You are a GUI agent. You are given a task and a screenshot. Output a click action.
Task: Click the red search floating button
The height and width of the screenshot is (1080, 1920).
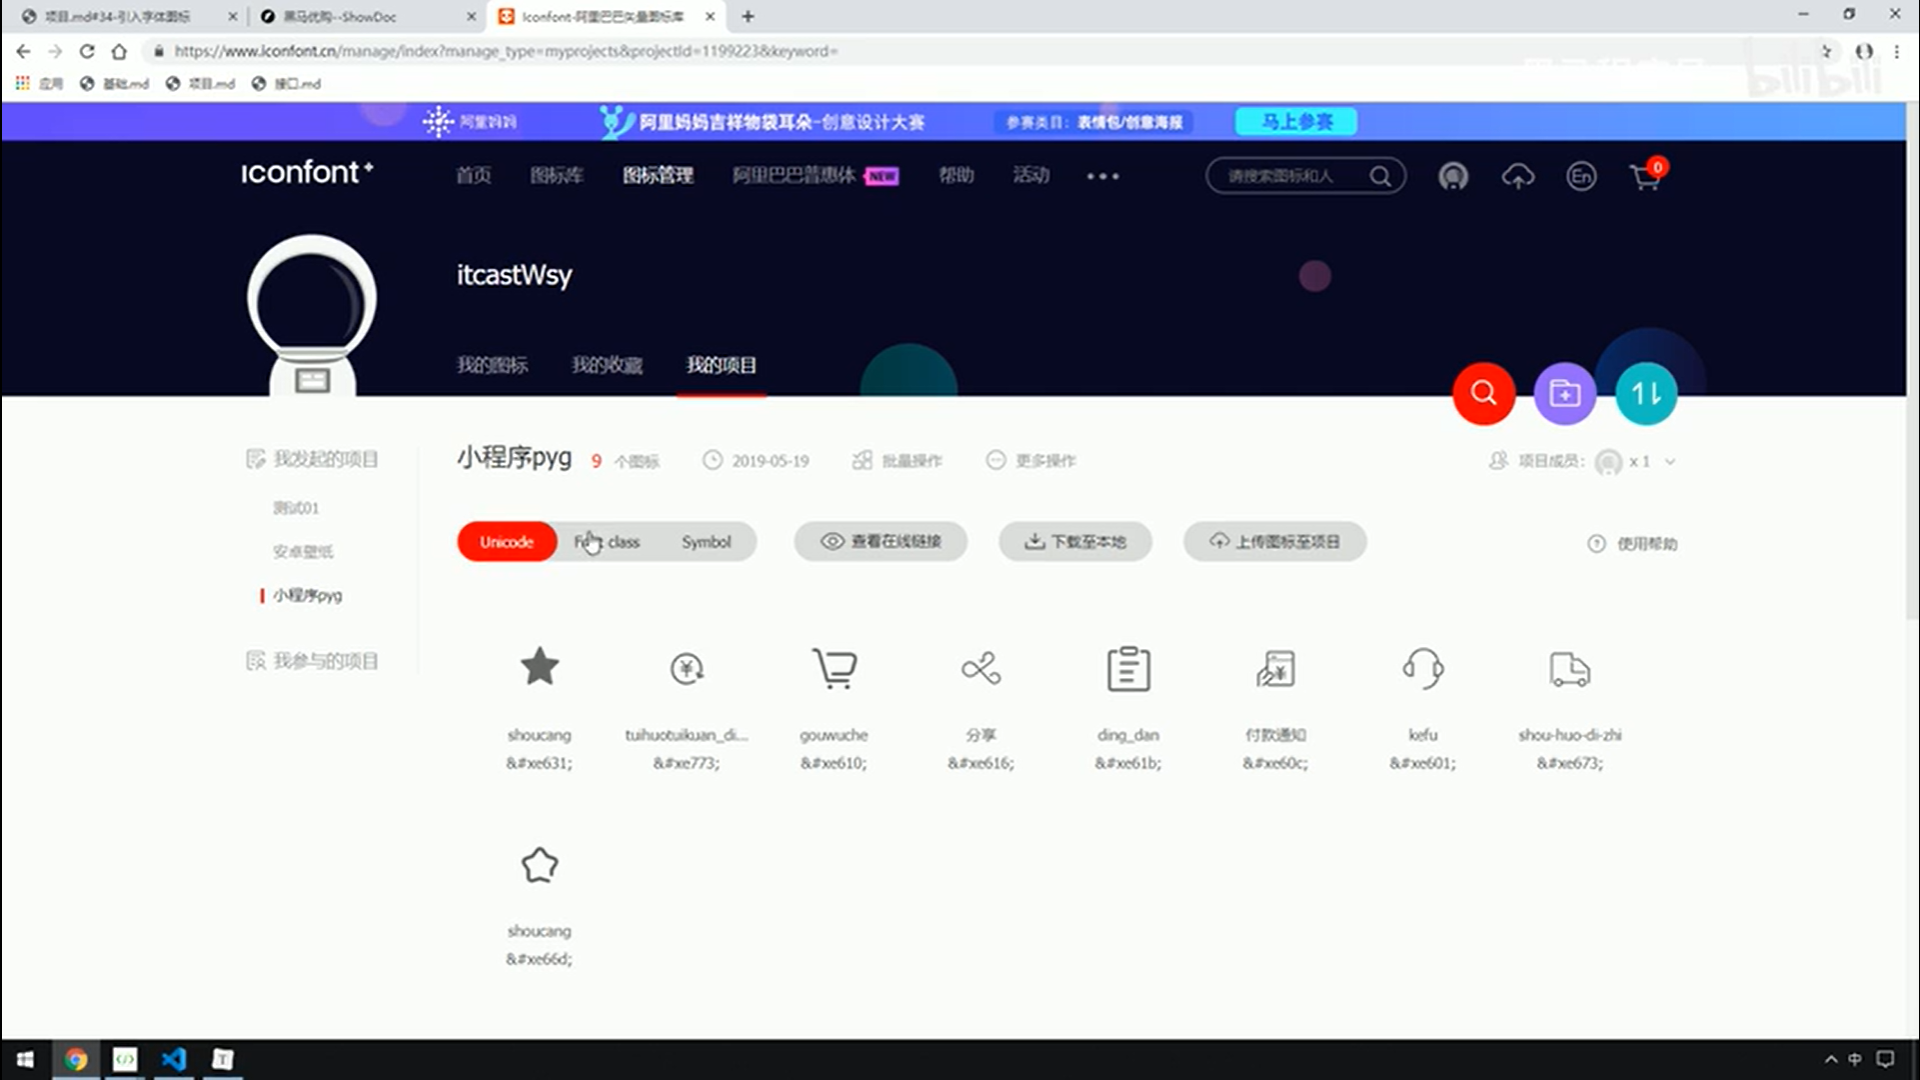click(1483, 393)
